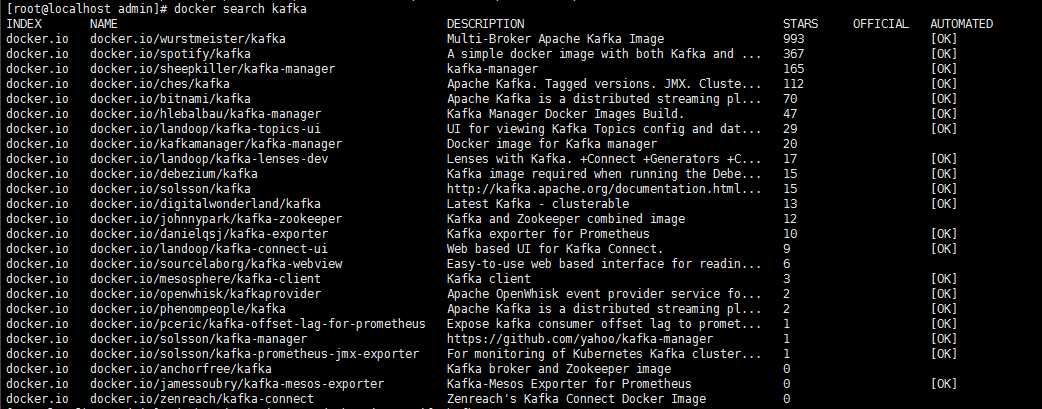Click the [OK] marker for wurstmeister/kafka
Viewport: 1042px width, 409px height.
coord(944,39)
